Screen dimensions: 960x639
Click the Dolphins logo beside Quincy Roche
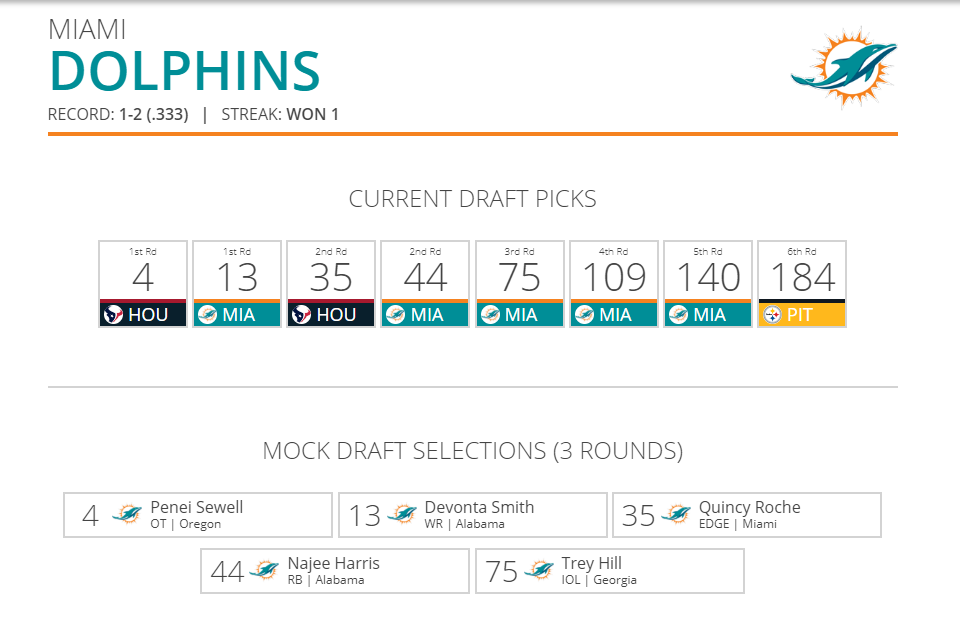[676, 514]
